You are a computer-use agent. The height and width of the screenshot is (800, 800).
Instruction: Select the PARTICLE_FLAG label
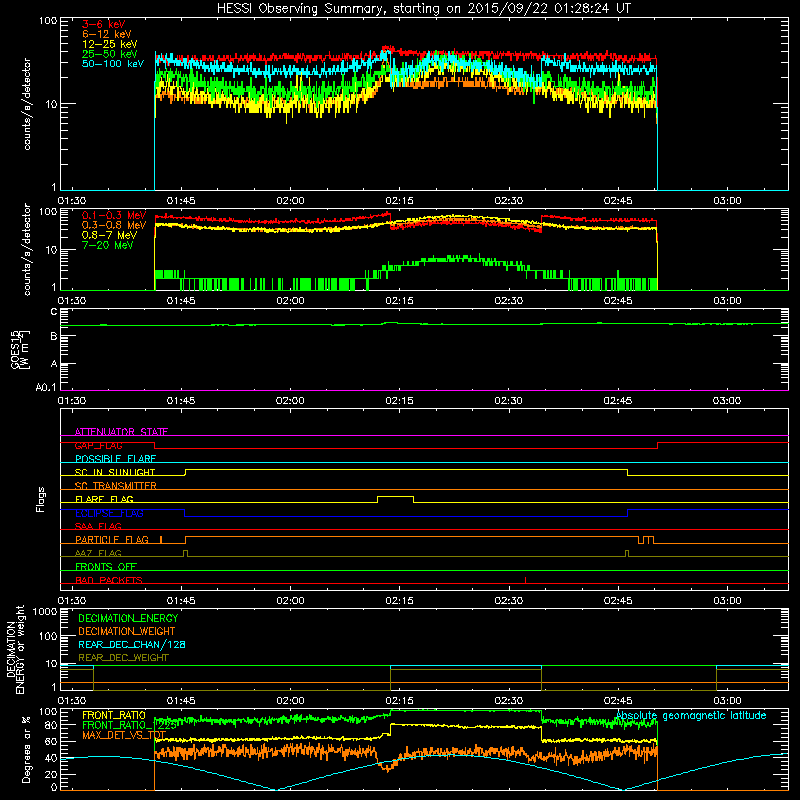(112, 540)
